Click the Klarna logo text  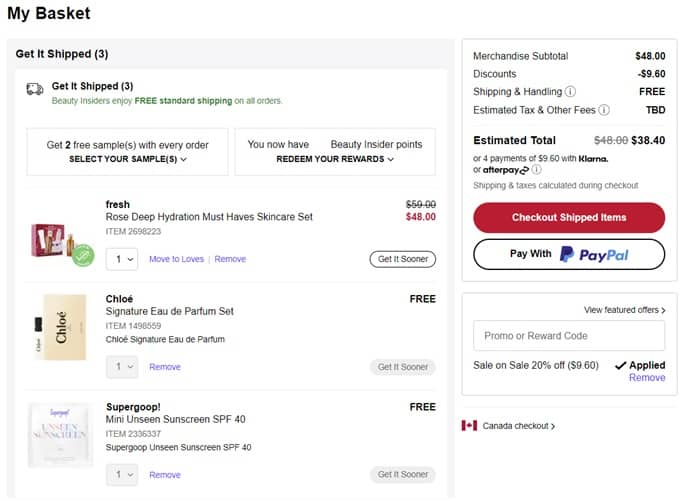pos(592,158)
